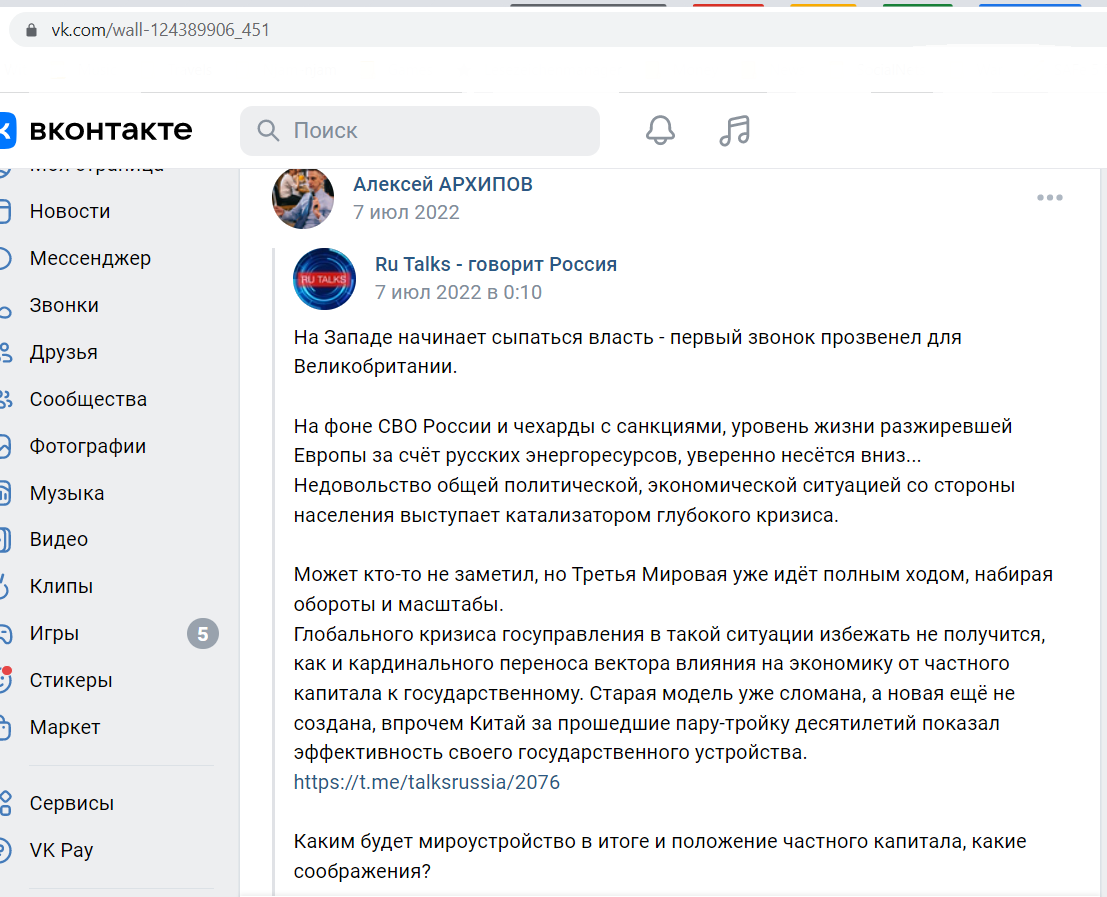
Task: Click the question line 'соображения?'
Action: [x=362, y=871]
